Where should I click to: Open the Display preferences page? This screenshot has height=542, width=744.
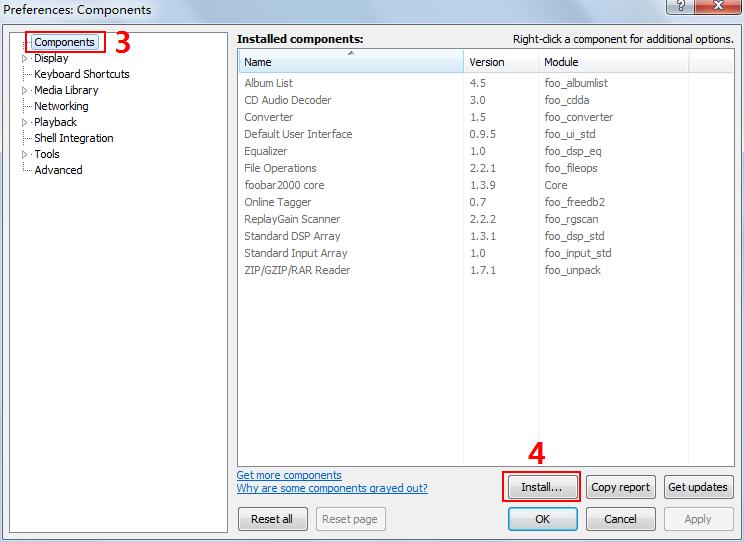coord(51,58)
